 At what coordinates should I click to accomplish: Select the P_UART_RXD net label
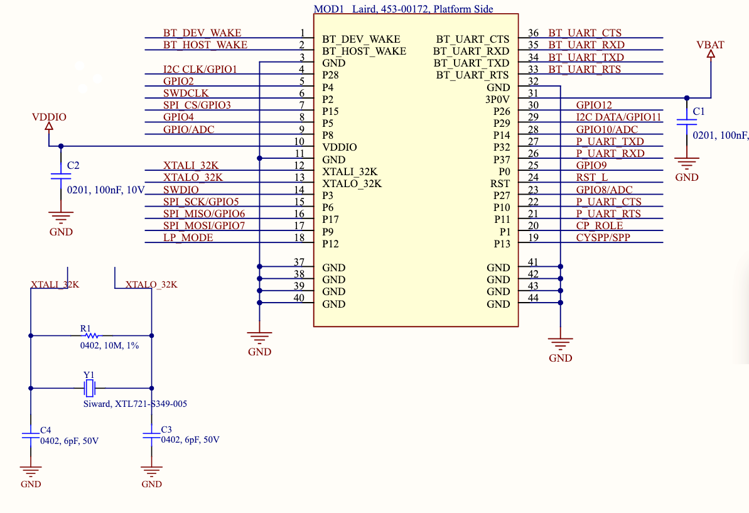click(610, 153)
